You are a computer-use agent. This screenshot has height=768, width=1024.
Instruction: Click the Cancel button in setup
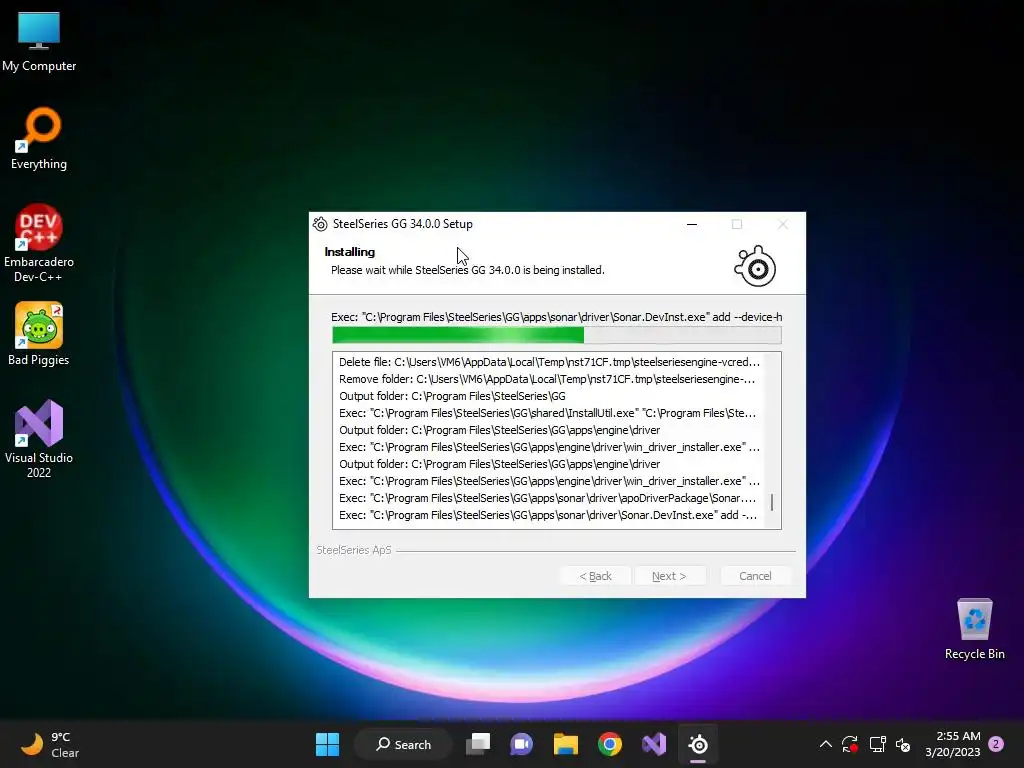(755, 576)
